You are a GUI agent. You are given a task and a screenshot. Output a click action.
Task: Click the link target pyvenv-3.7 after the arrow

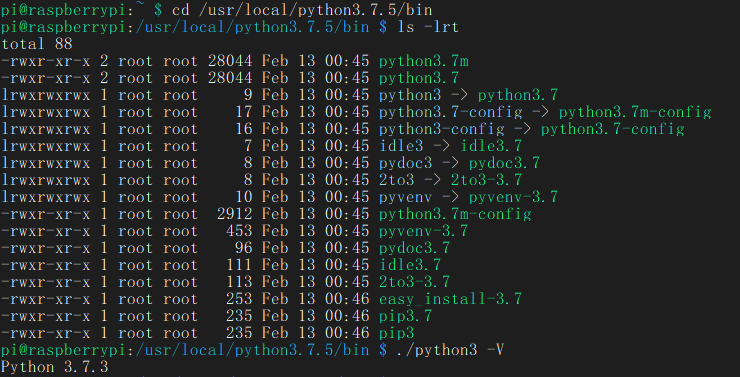(513, 197)
